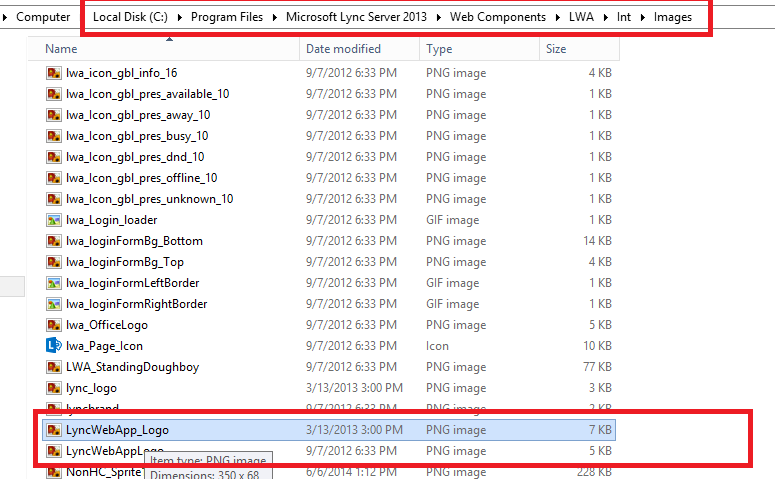775x479 pixels.
Task: Click the lwa_icon_gbl_info_16 file icon
Action: [54, 73]
